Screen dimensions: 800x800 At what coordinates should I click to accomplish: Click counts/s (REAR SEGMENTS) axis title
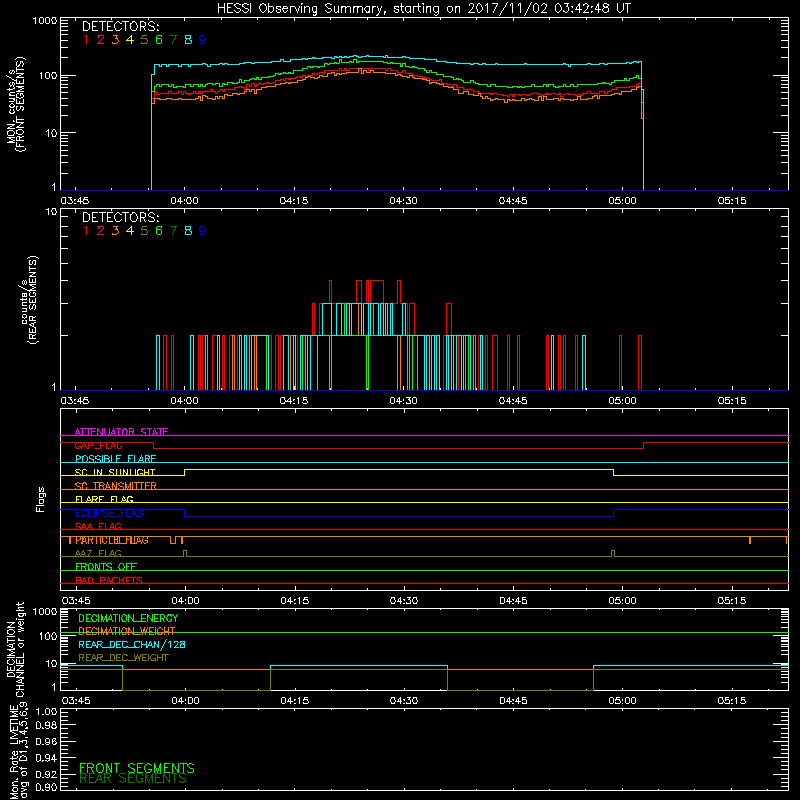coord(29,300)
